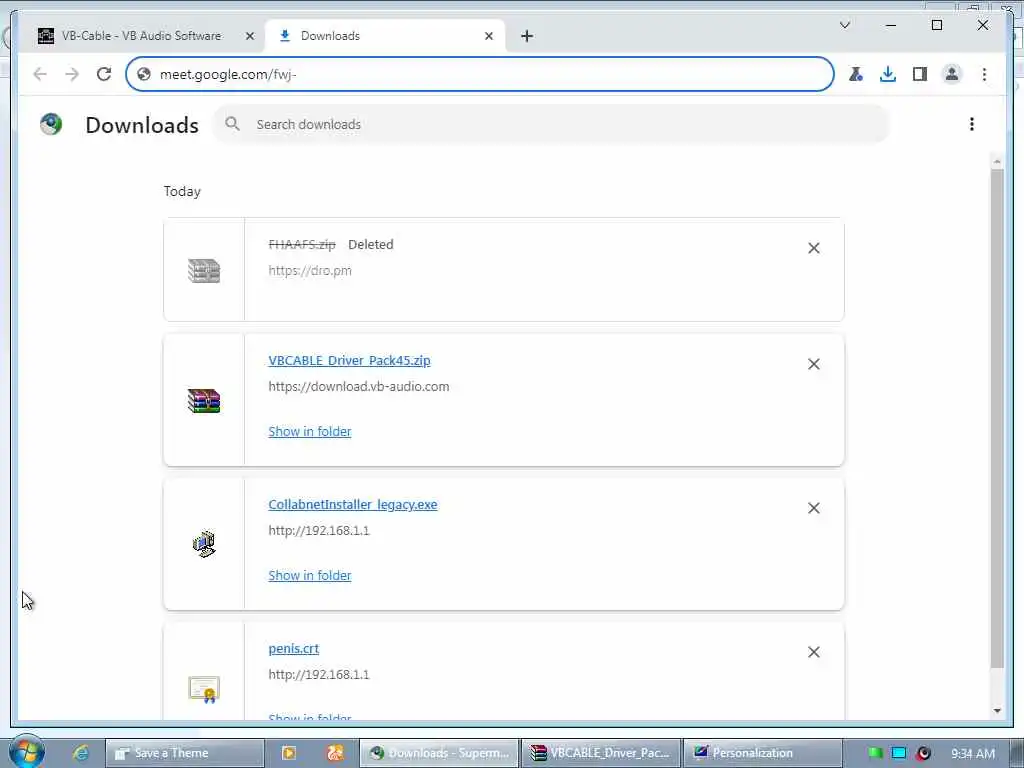Viewport: 1024px width, 768px height.
Task: Open CollabnetInstaller_legacy.exe file link
Action: coord(353,505)
